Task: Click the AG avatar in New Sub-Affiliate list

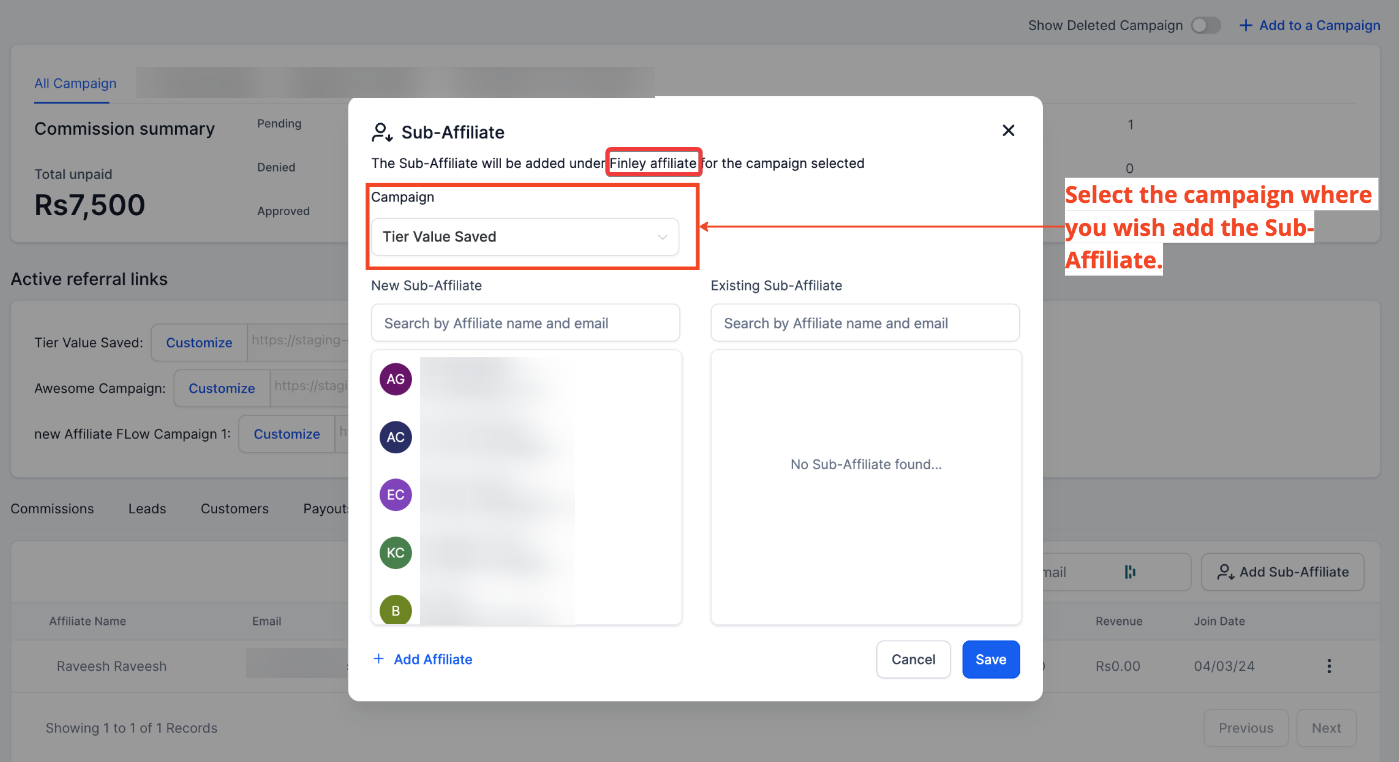Action: [x=396, y=379]
